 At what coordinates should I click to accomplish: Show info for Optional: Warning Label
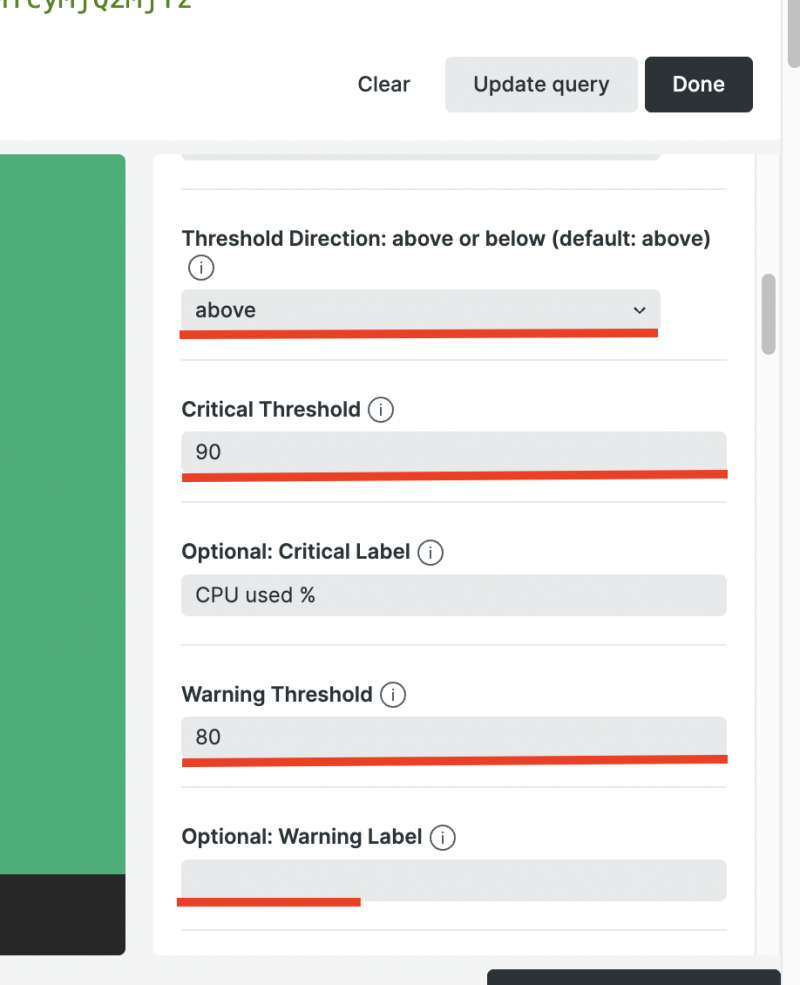coord(443,837)
